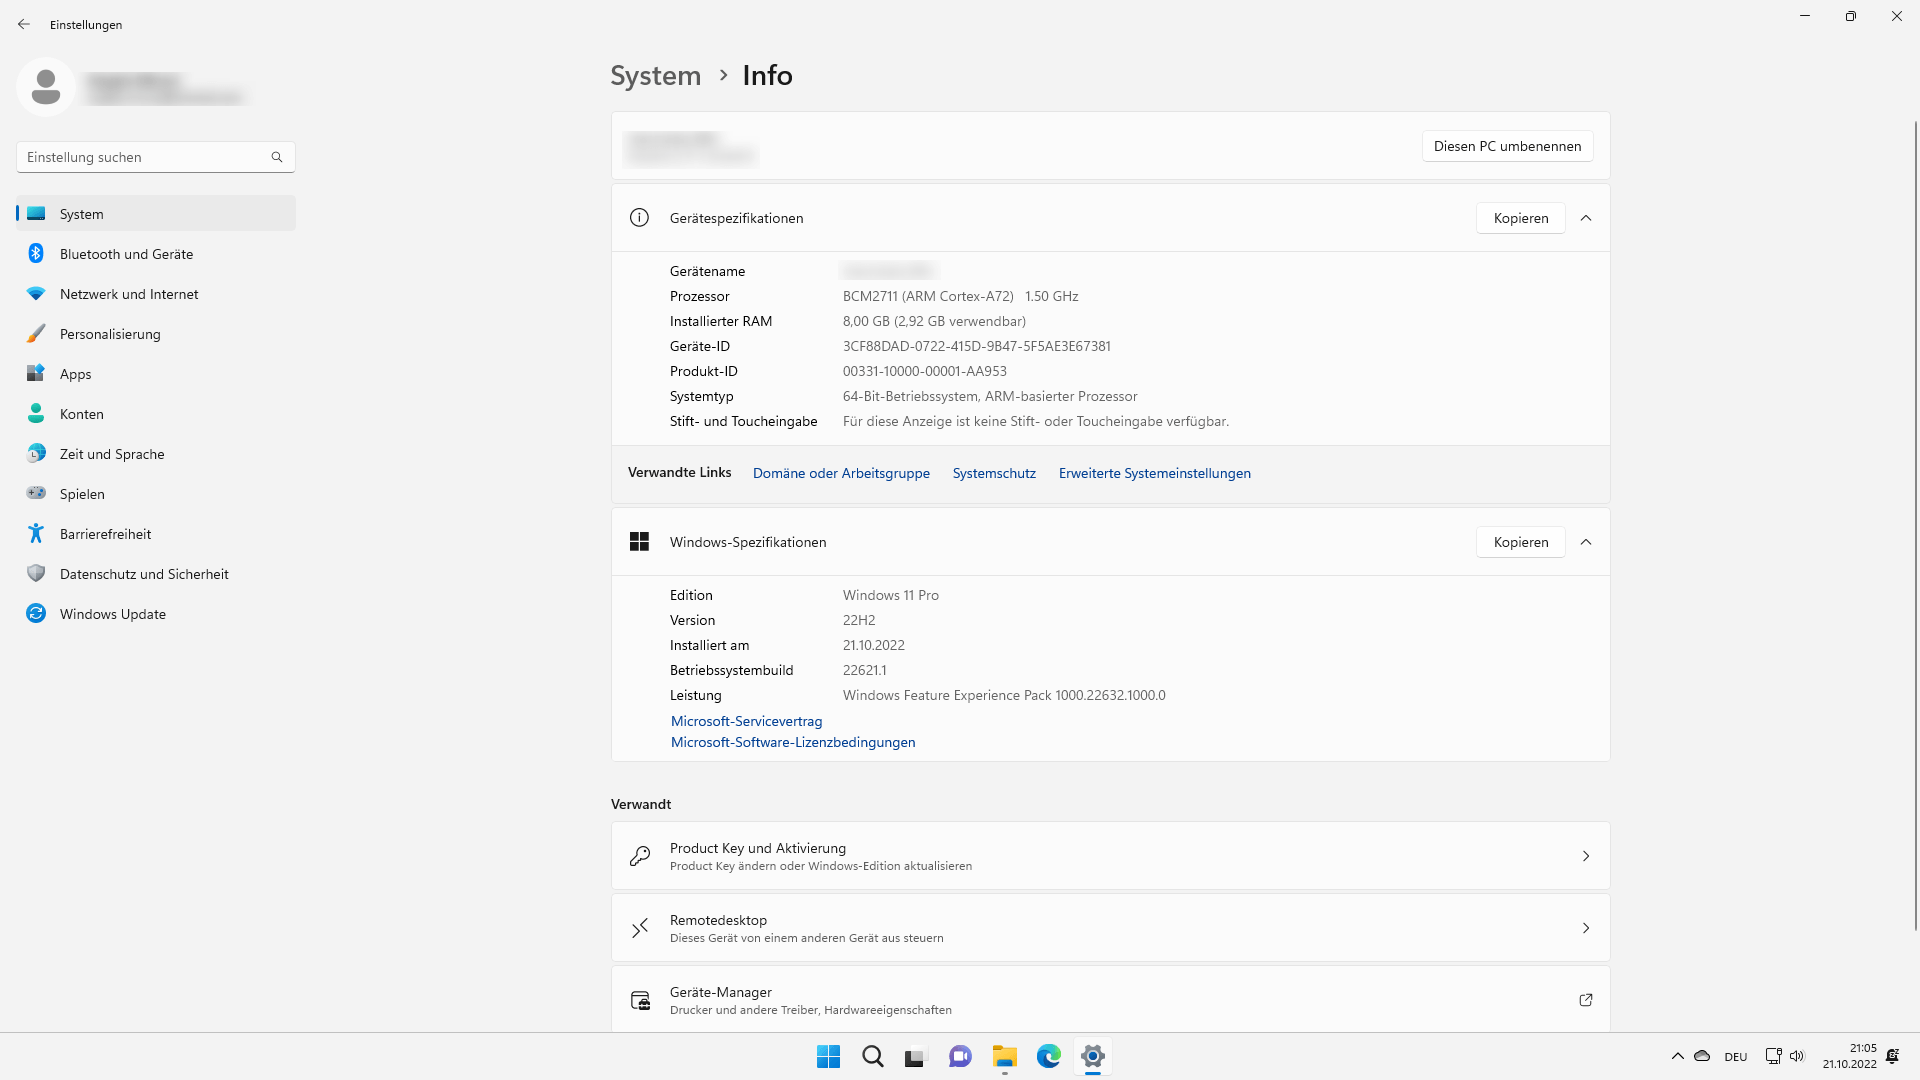
Task: Click the key icon for Product Key und Aktivierung
Action: click(640, 856)
